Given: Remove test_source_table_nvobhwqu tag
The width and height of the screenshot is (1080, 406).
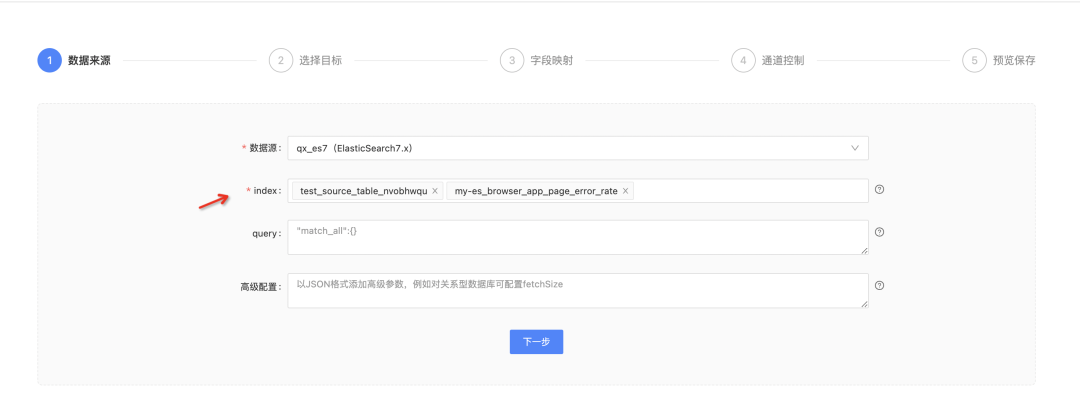Looking at the screenshot, I should point(435,191).
